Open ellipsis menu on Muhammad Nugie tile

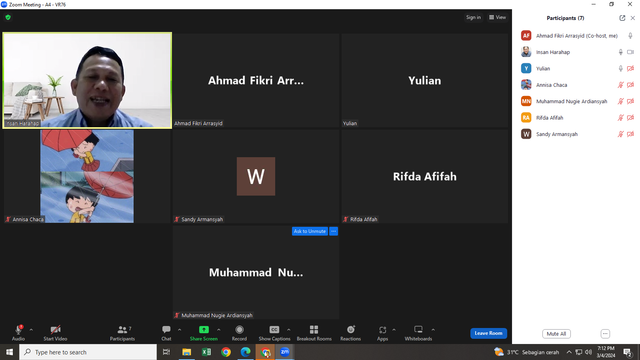coord(333,231)
